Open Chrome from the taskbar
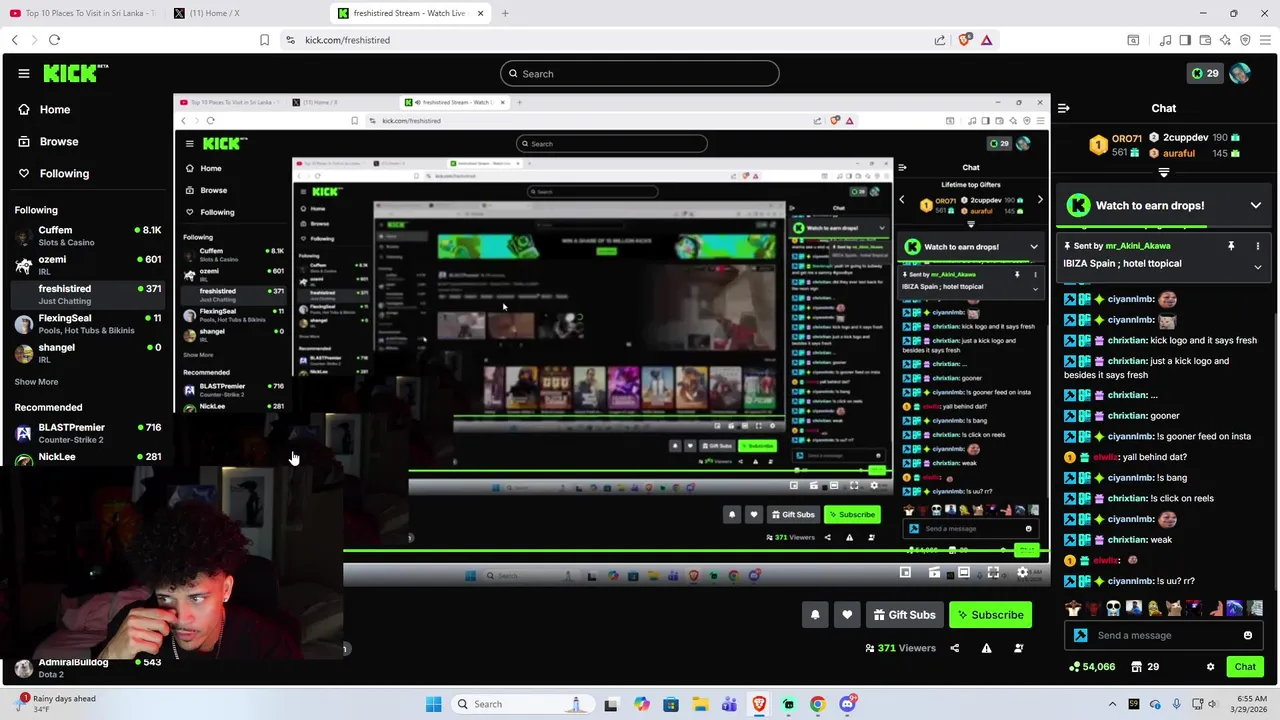Image resolution: width=1280 pixels, height=720 pixels. 817,704
